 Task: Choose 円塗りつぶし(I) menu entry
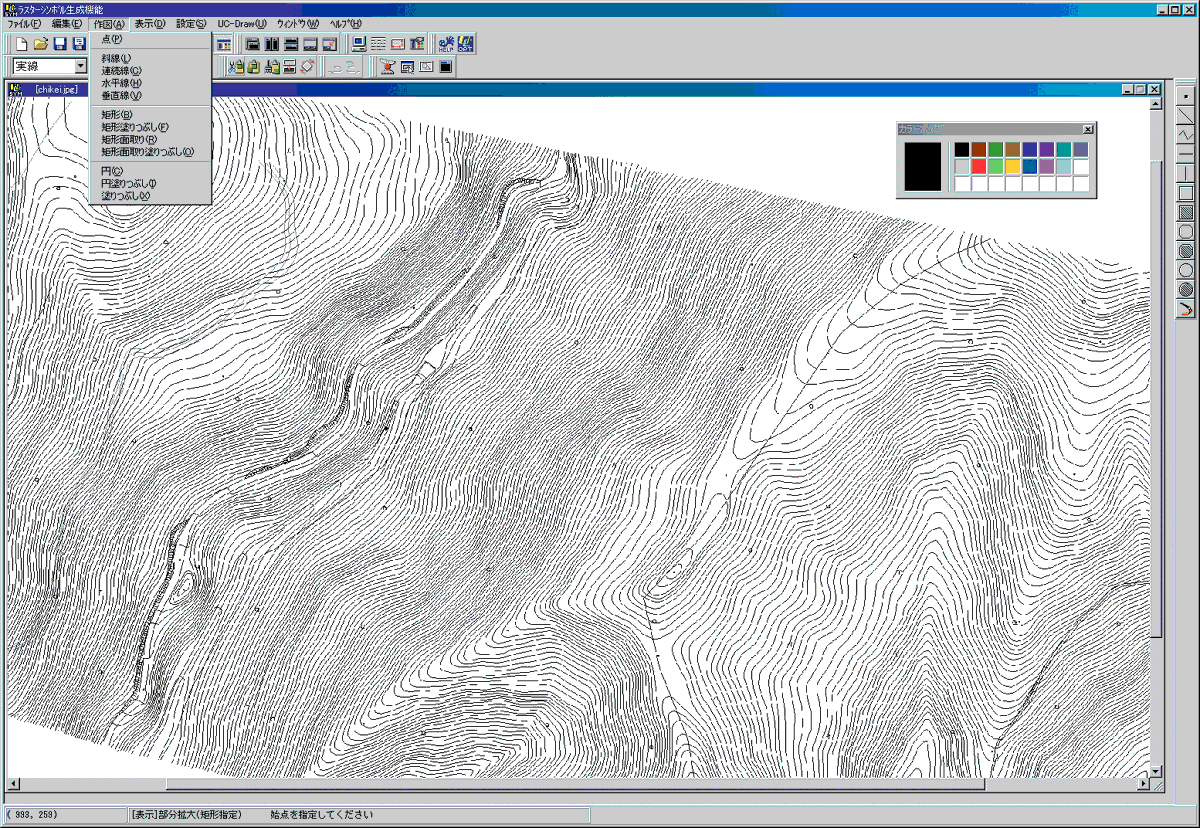coord(150,184)
